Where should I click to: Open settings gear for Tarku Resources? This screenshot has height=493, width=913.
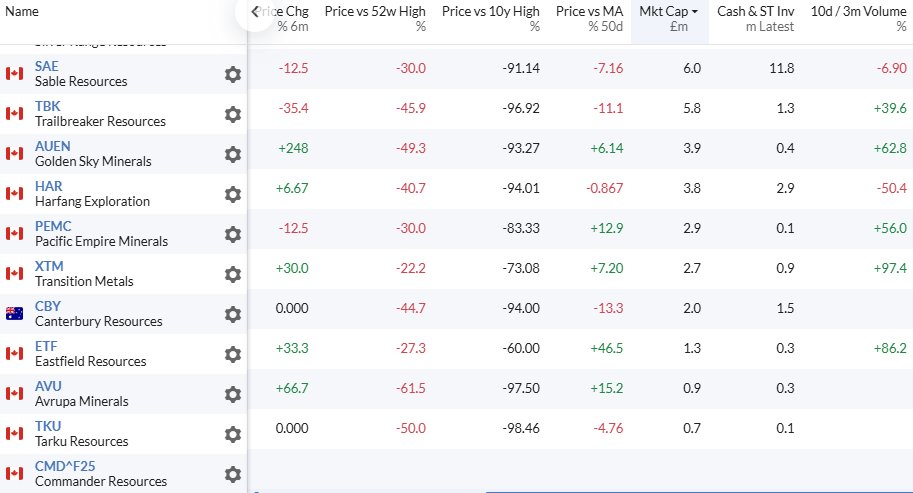click(x=233, y=434)
